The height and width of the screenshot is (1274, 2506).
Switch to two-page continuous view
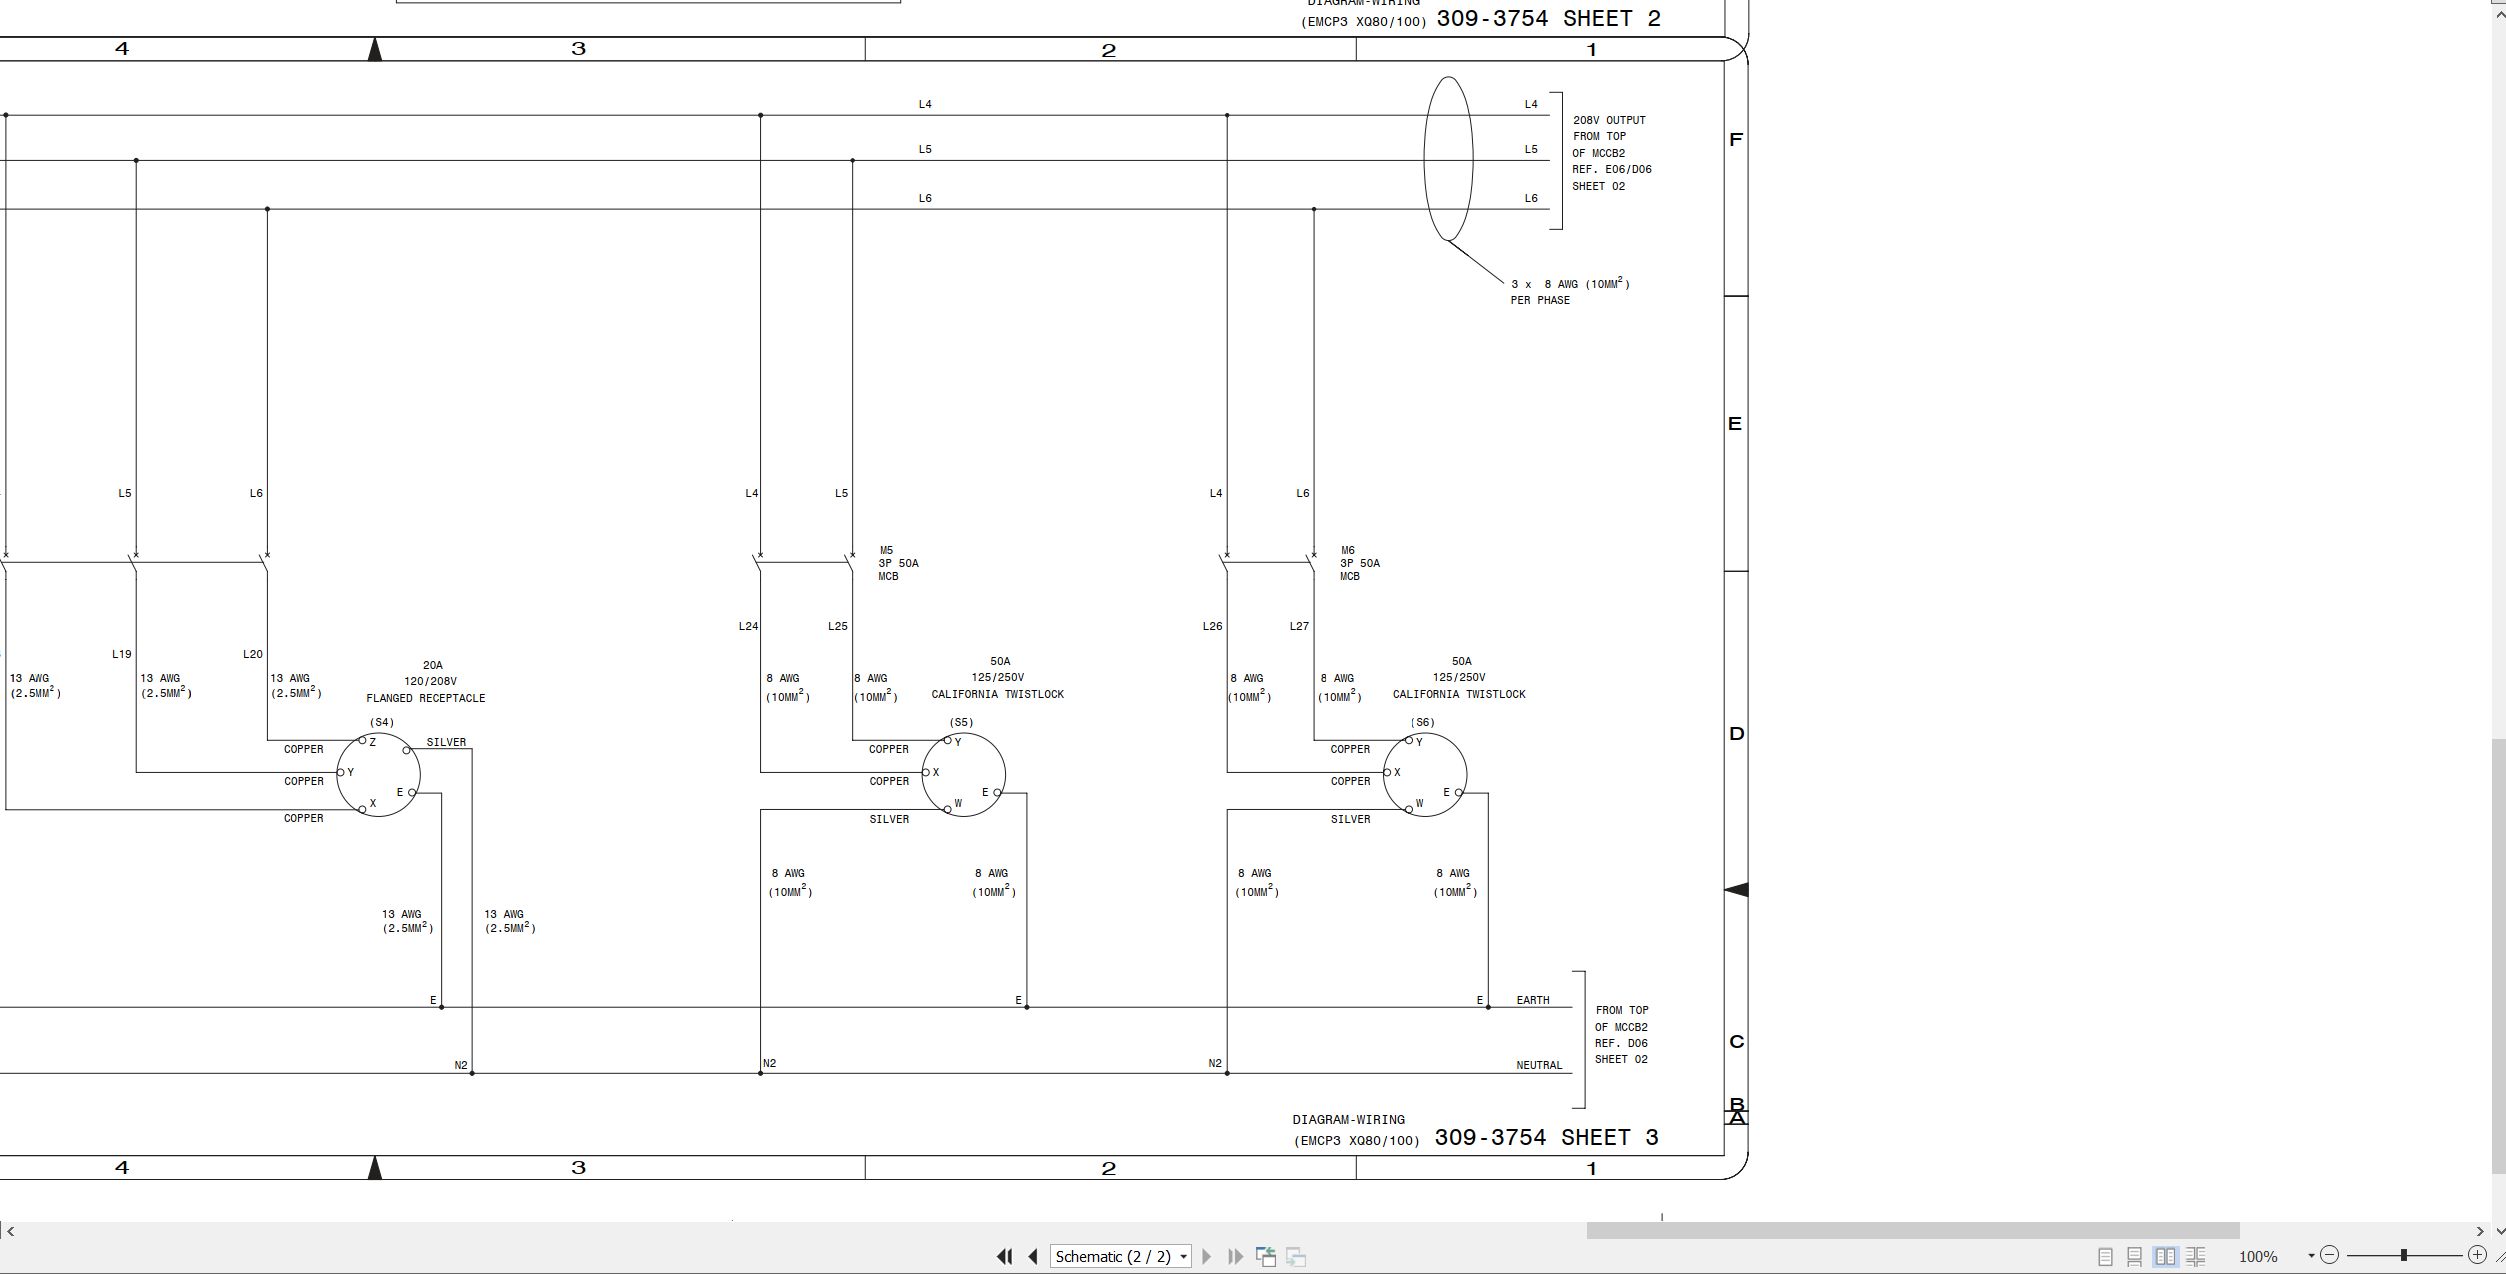pyautogui.click(x=2196, y=1256)
